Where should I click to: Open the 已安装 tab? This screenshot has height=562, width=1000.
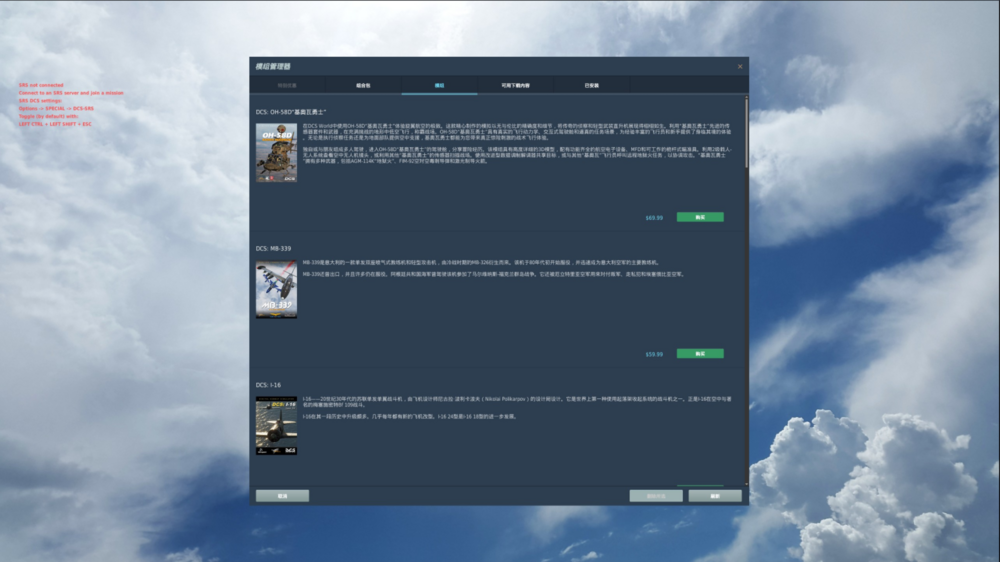tap(592, 85)
